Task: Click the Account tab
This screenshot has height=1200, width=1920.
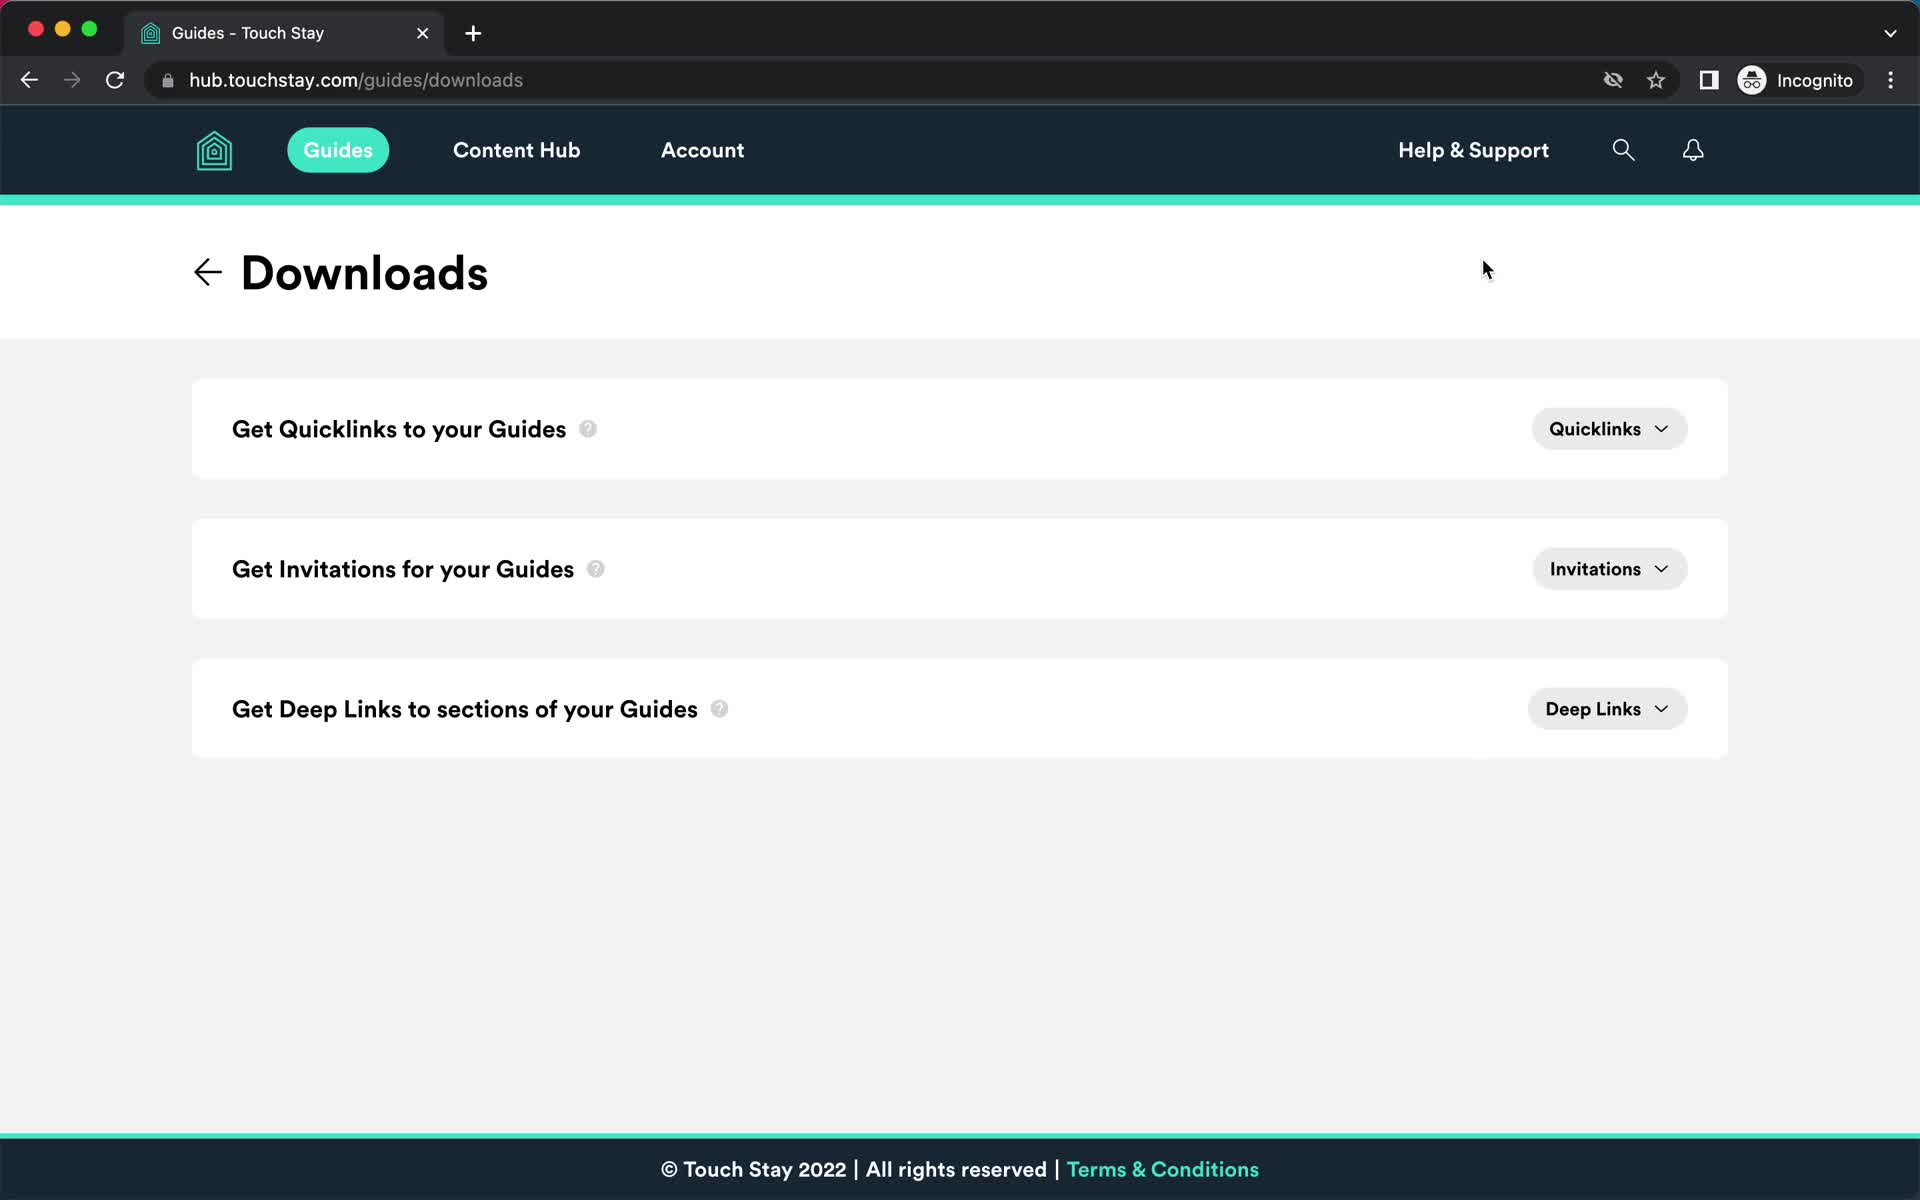Action: click(702, 149)
